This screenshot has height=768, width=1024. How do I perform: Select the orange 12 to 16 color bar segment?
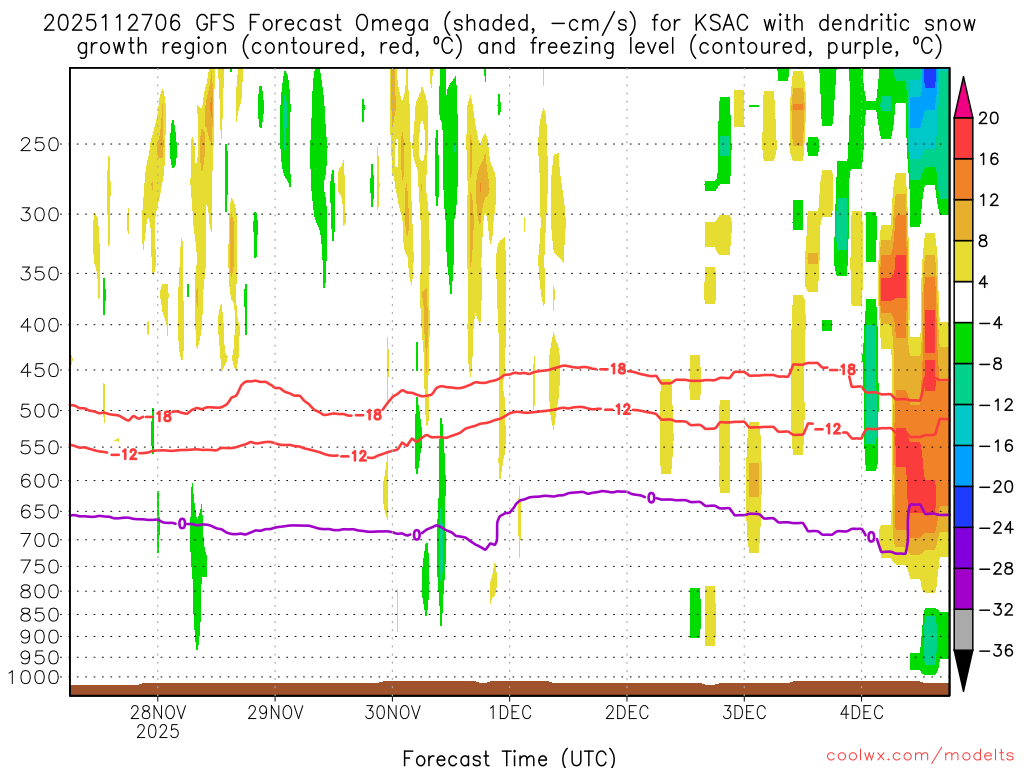click(963, 180)
